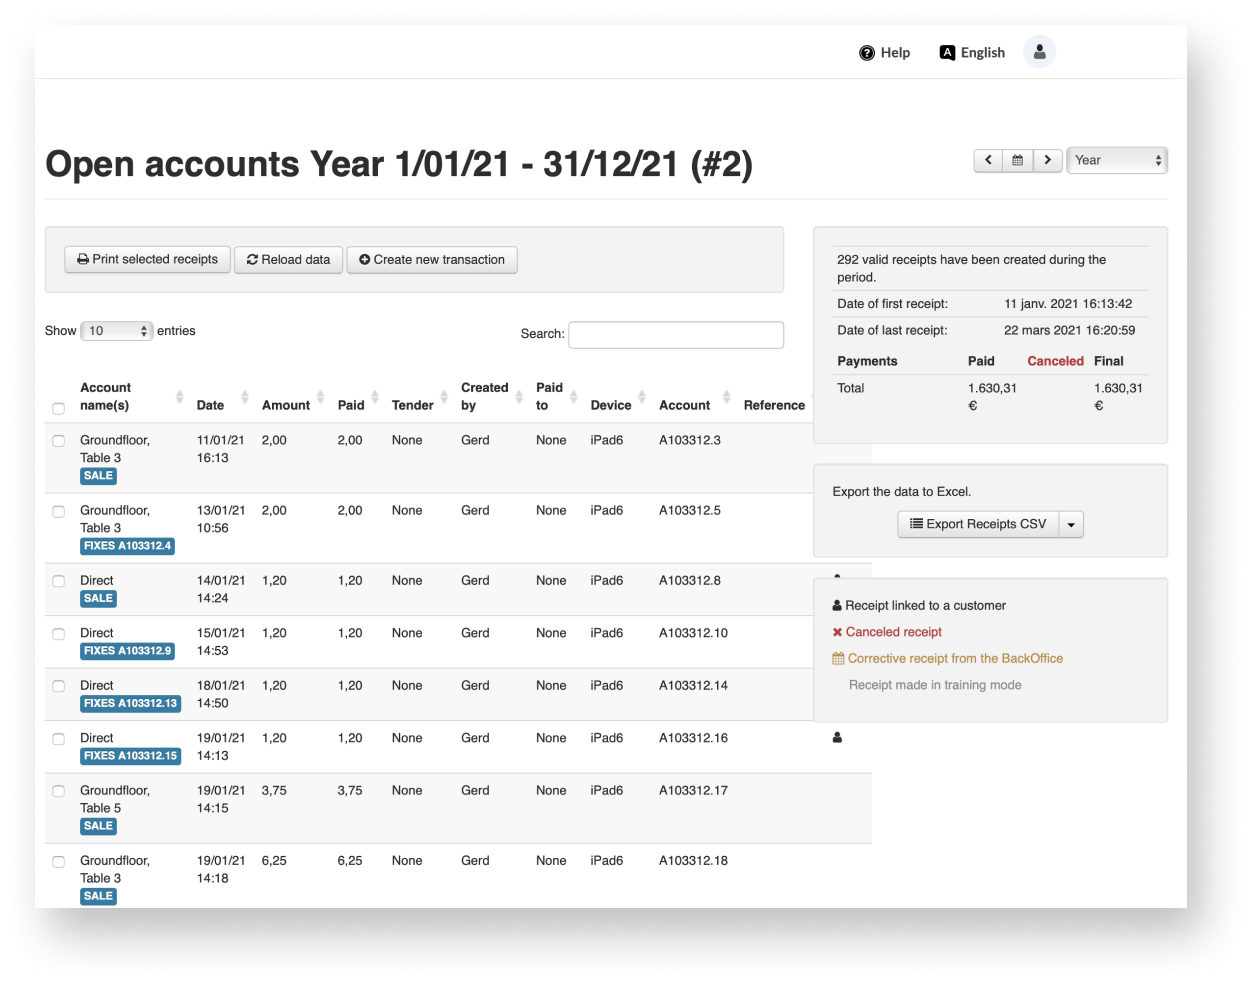Click Create new transaction button
1252x983 pixels.
[432, 259]
